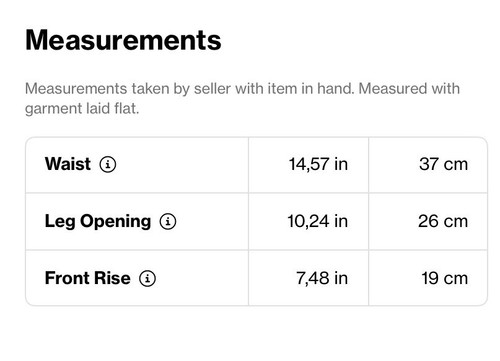The image size is (500, 361).
Task: Click the Measurements heading
Action: 123,40
